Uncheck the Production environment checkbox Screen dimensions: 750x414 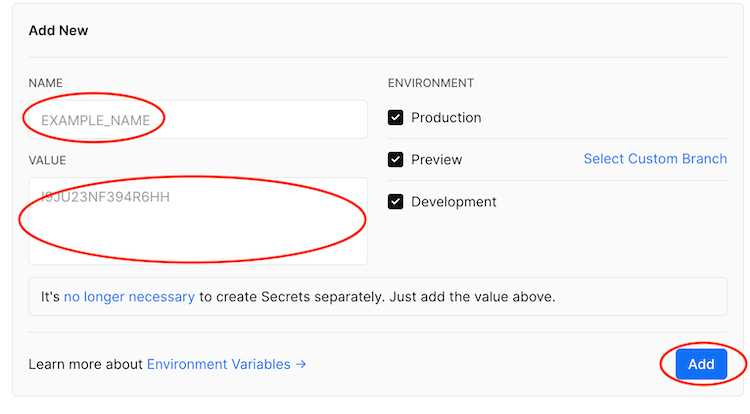coord(396,118)
